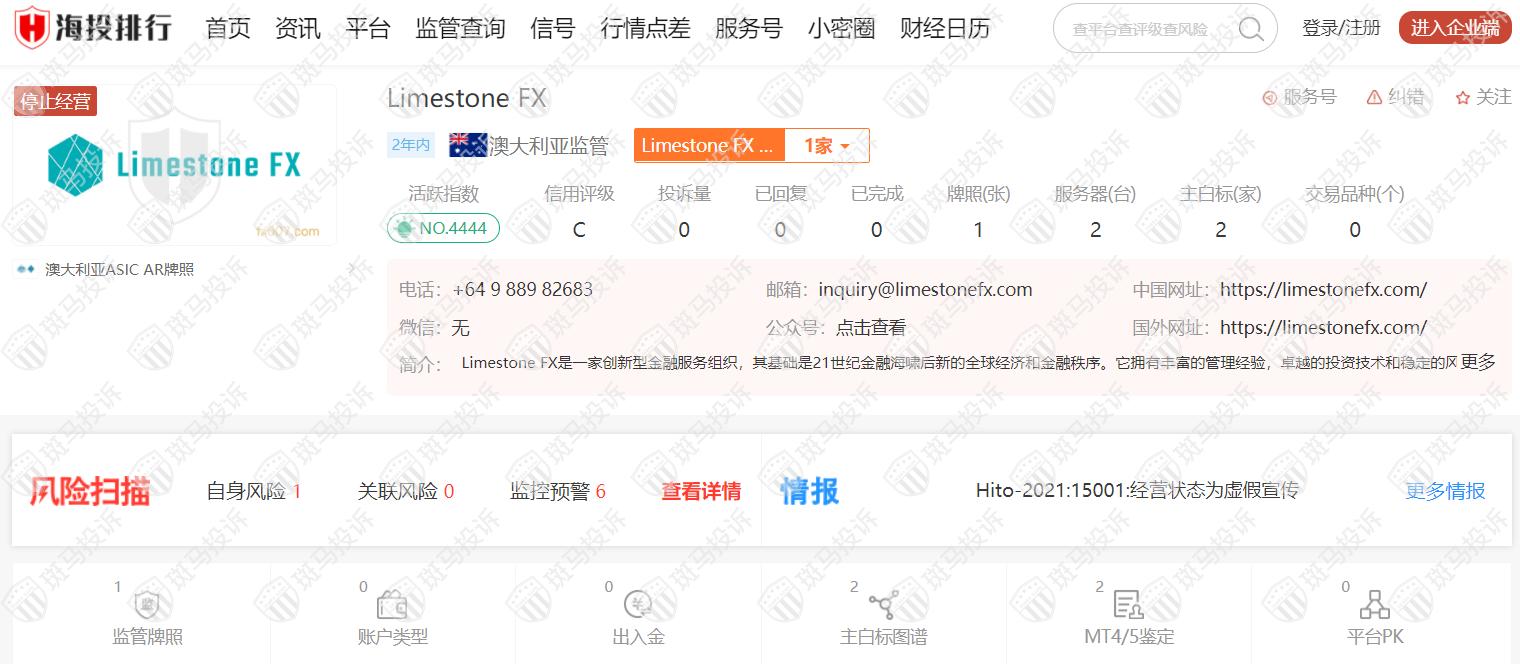Click the 纠错 warning triangle icon
The image size is (1520, 664).
pos(1374,97)
